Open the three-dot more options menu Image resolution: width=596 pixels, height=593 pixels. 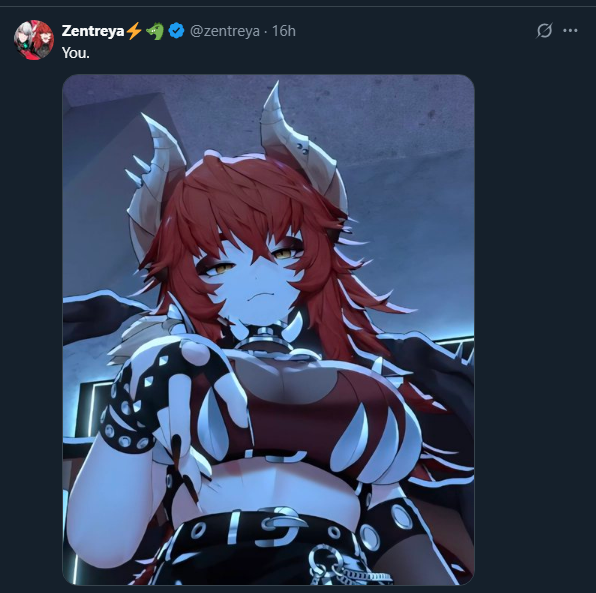click(x=570, y=31)
